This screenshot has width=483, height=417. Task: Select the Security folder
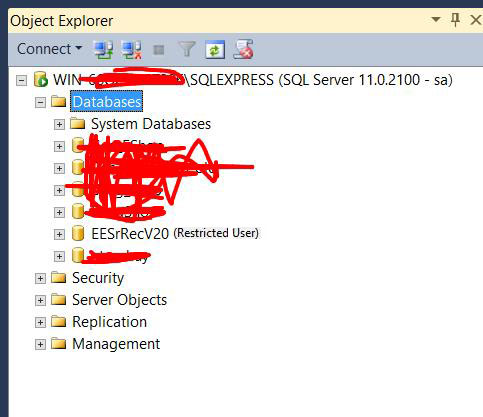coord(98,278)
